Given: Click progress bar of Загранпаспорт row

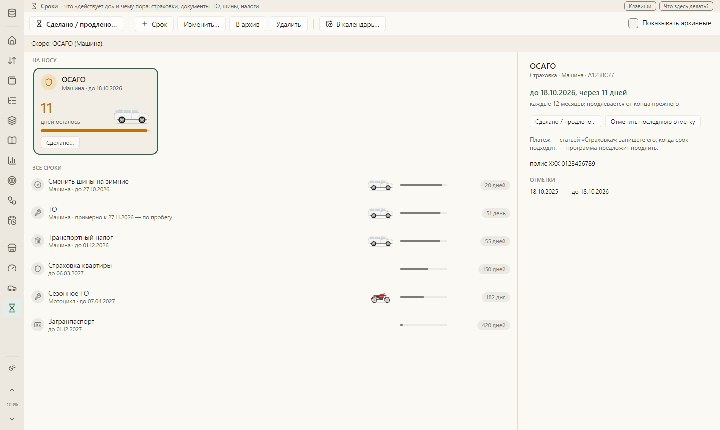Looking at the screenshot, I should point(423,325).
